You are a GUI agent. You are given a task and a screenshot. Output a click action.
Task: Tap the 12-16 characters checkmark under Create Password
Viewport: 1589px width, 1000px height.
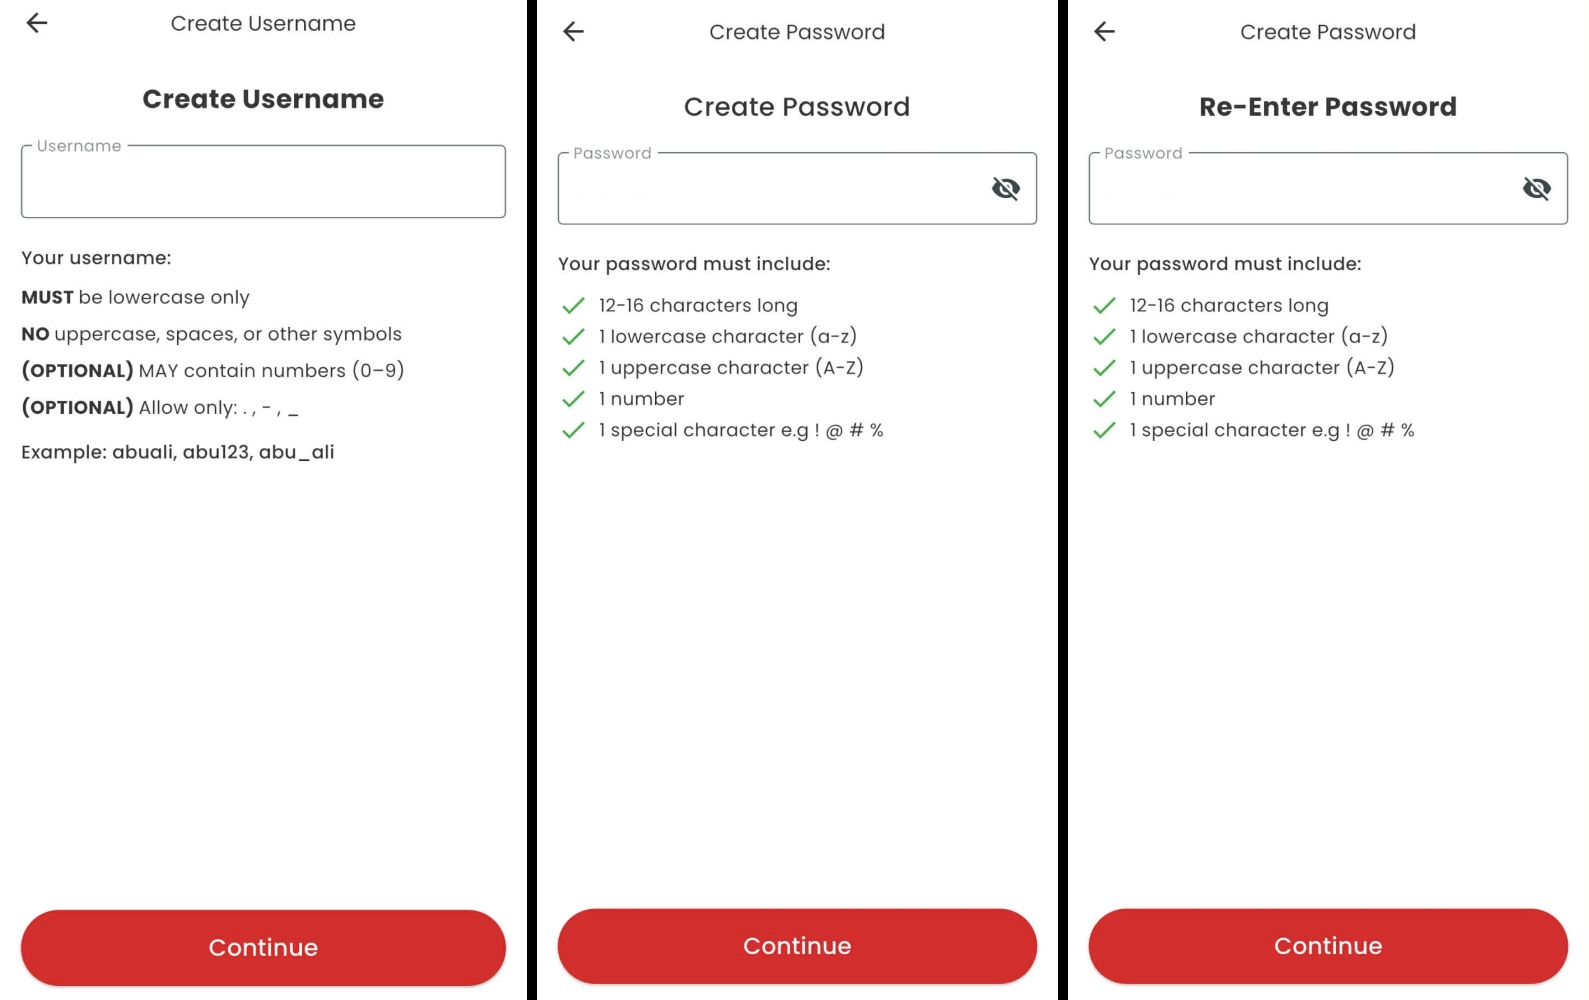[x=573, y=306]
